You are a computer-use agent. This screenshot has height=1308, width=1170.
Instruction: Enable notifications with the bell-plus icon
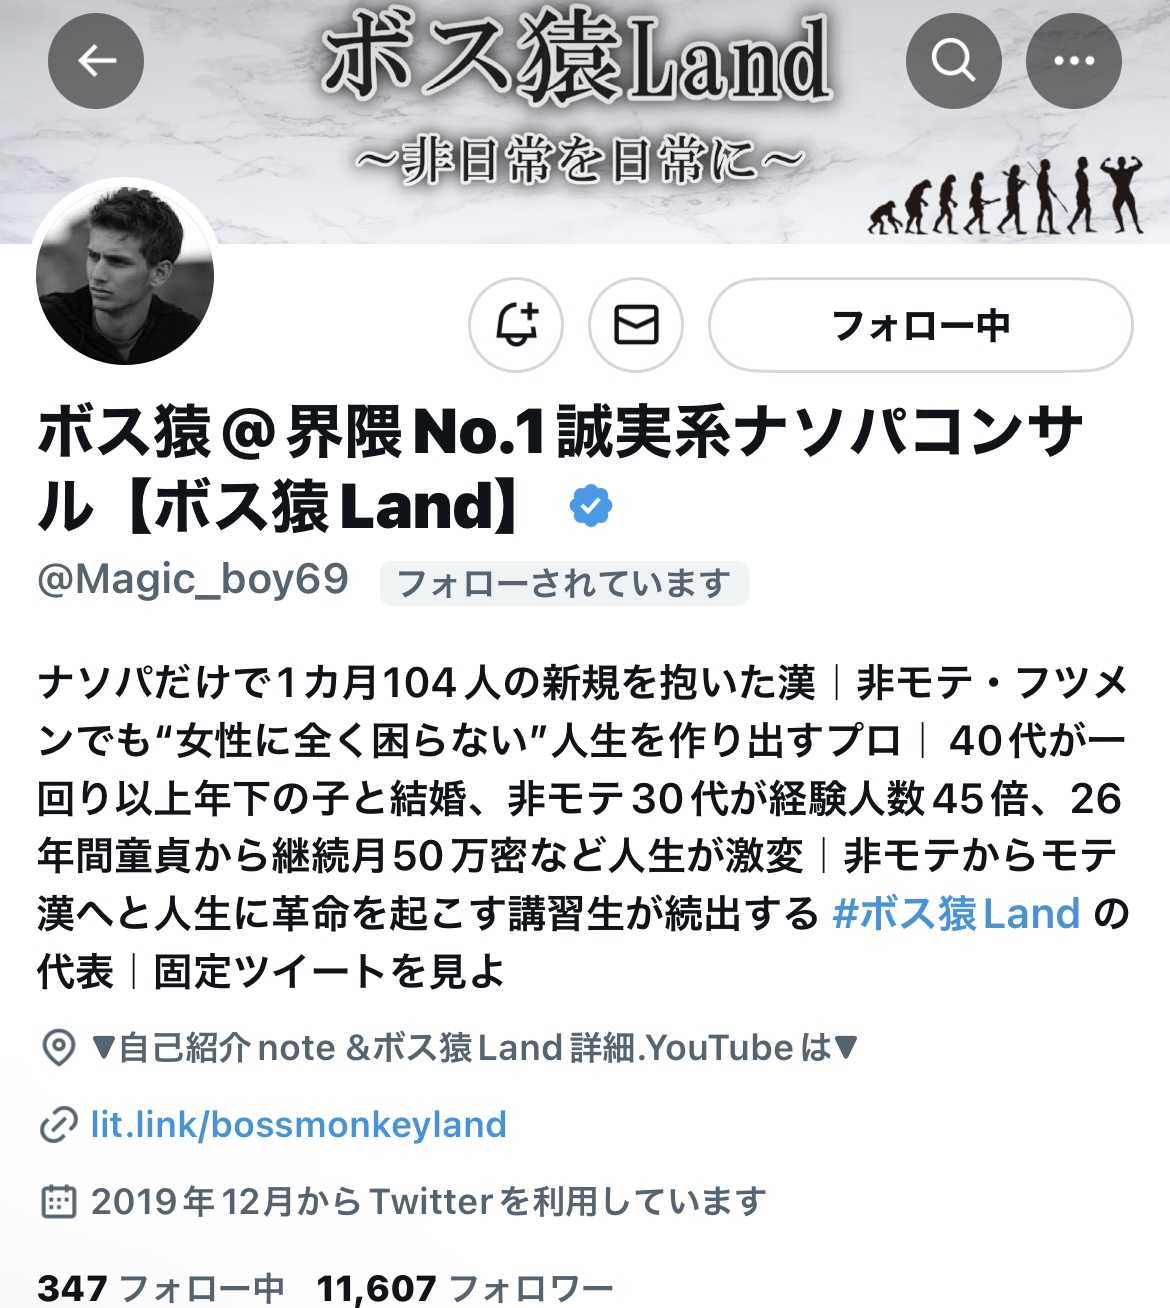pyautogui.click(x=516, y=325)
